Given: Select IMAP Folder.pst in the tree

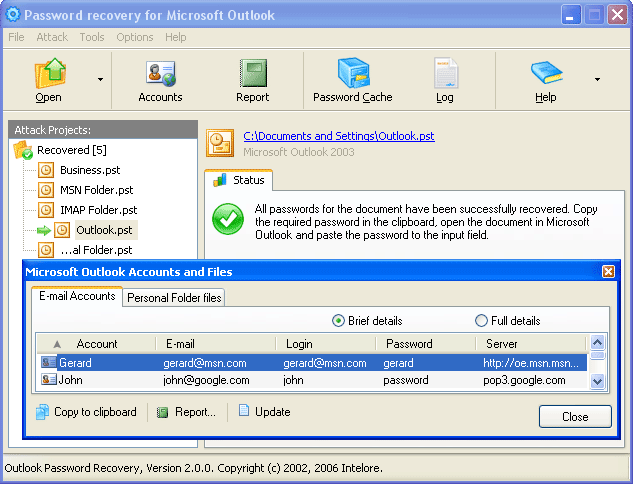Looking at the screenshot, I should pyautogui.click(x=99, y=210).
